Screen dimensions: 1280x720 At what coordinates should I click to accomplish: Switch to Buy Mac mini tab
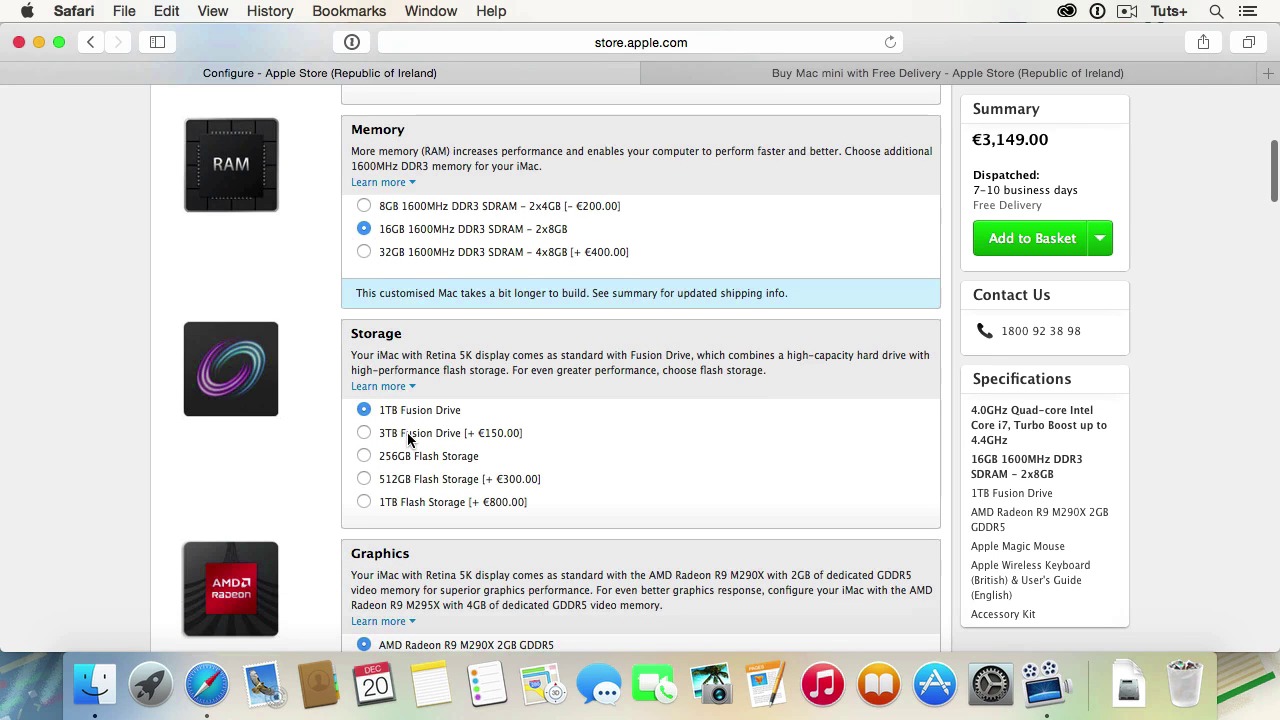coord(948,73)
